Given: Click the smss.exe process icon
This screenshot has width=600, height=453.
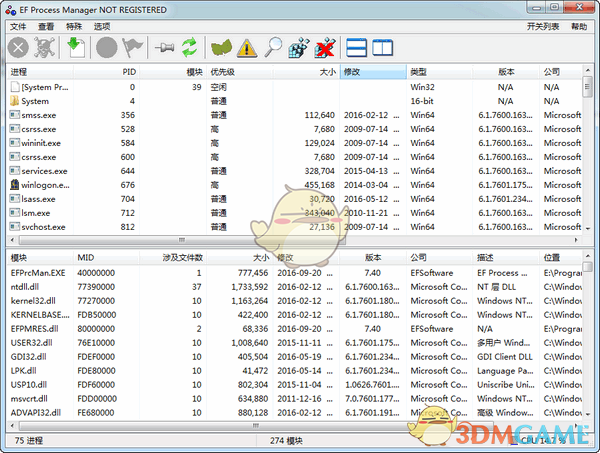Looking at the screenshot, I should point(15,115).
